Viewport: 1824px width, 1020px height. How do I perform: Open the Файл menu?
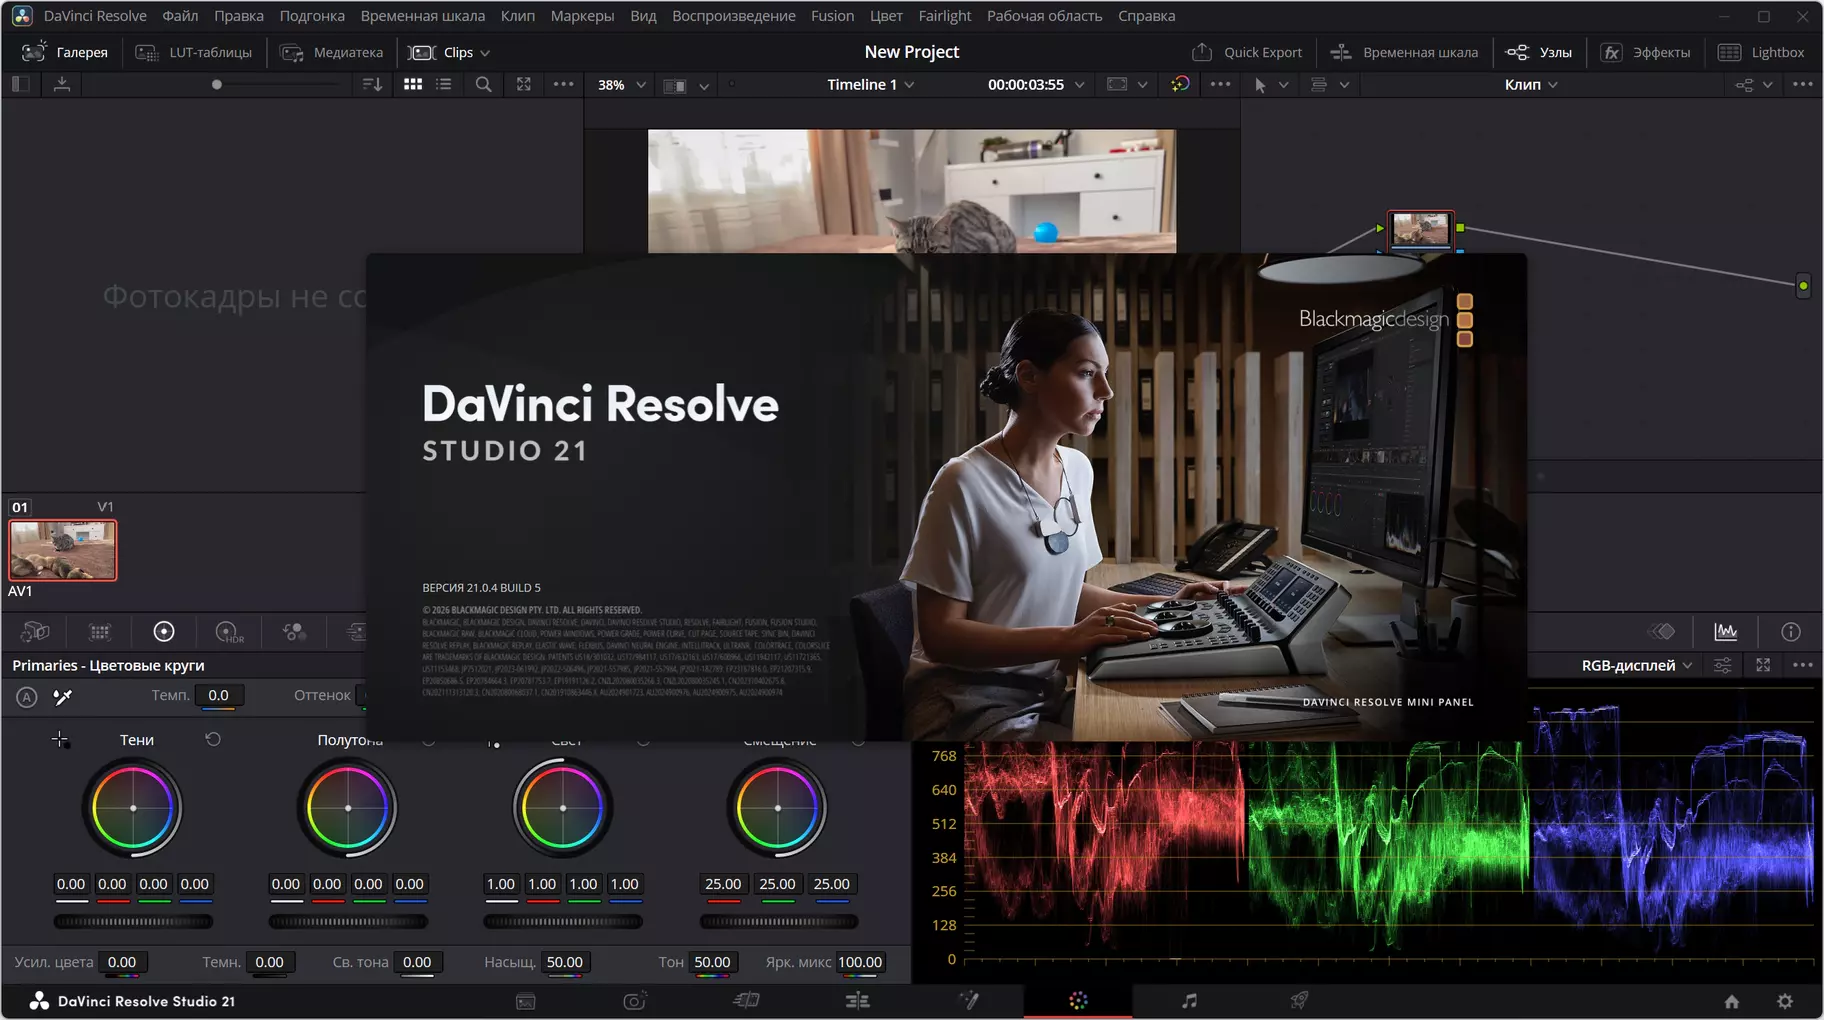click(x=180, y=16)
